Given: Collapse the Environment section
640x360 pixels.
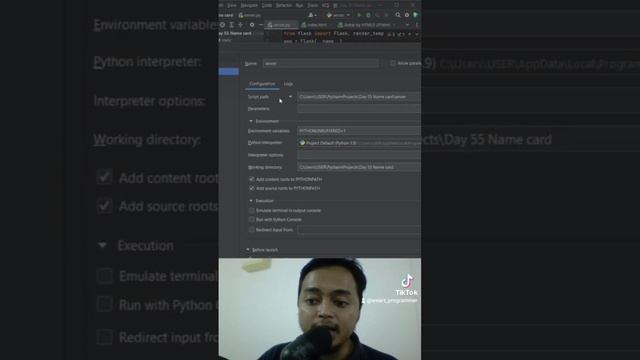Looking at the screenshot, I should [x=251, y=121].
